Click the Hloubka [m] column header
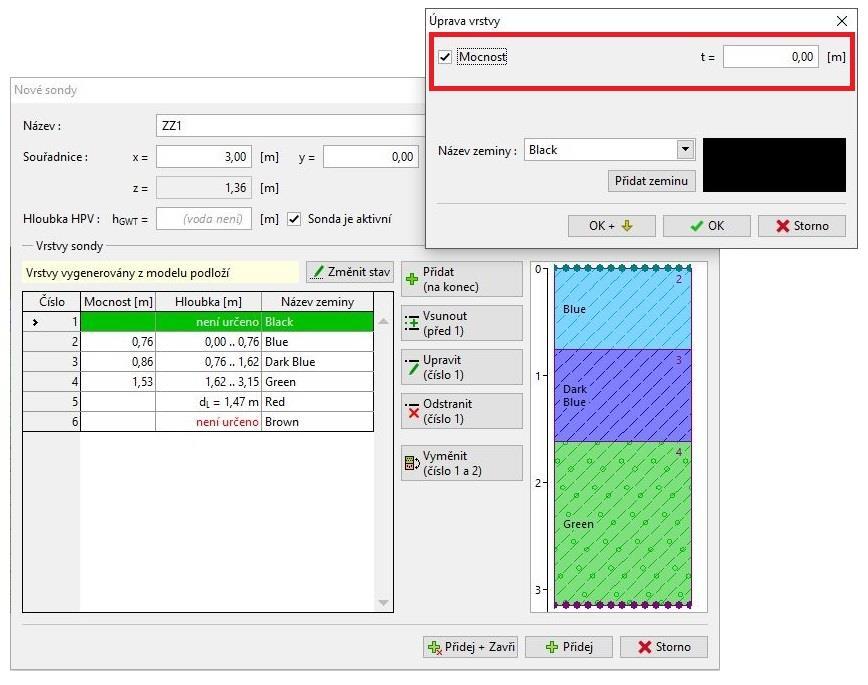The height and width of the screenshot is (685, 868). click(x=209, y=302)
